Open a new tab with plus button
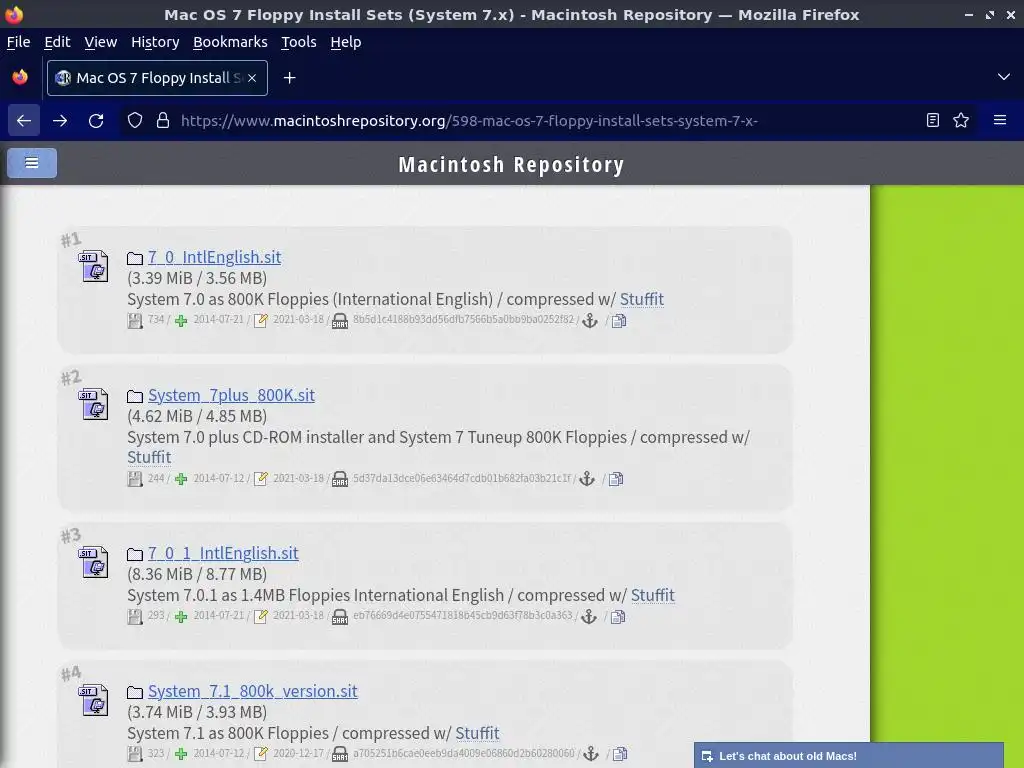Image resolution: width=1024 pixels, height=768 pixels. coord(289,78)
